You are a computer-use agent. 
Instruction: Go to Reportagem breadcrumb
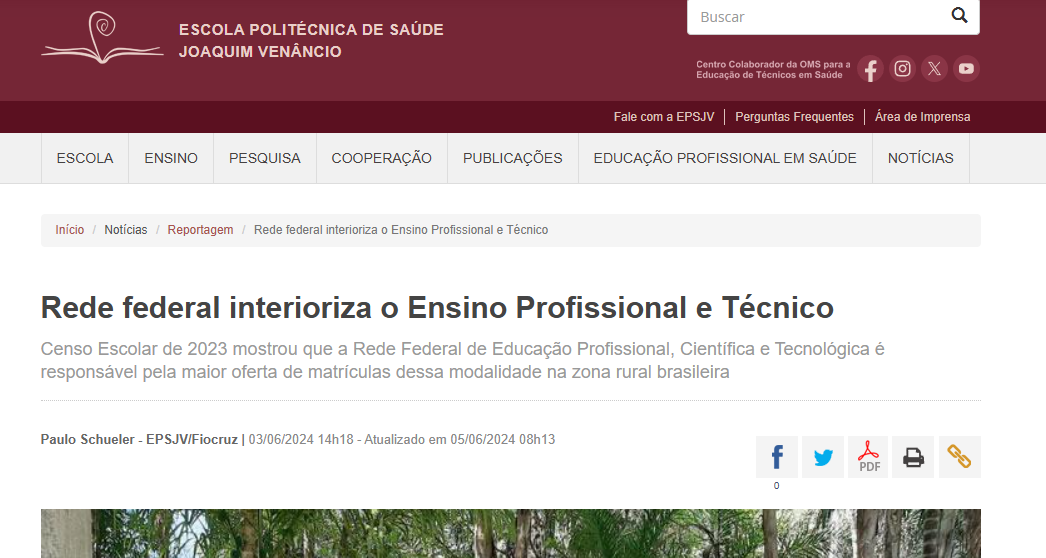pyautogui.click(x=200, y=230)
